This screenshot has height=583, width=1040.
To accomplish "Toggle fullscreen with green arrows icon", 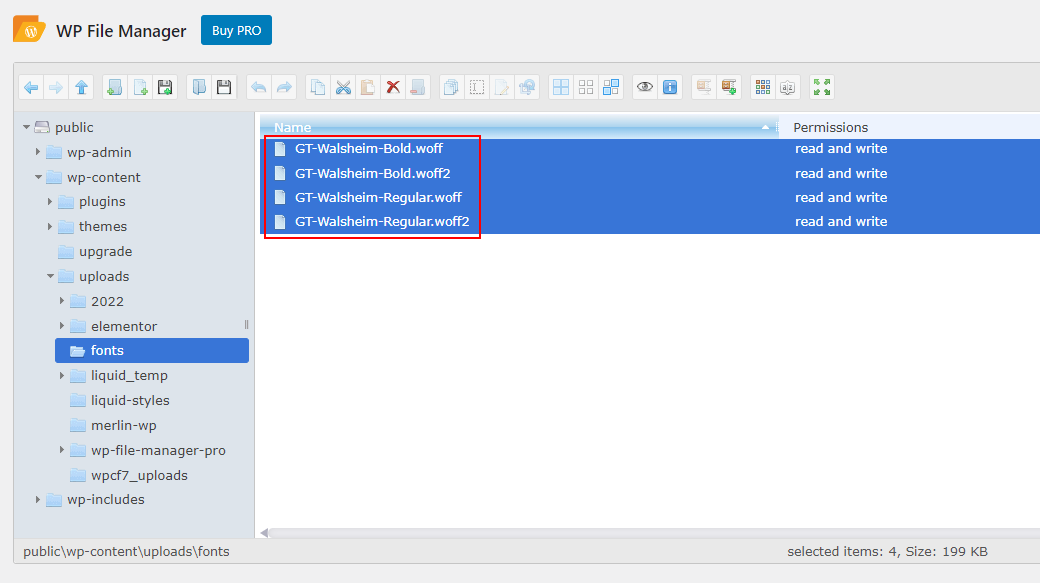I will tap(822, 88).
